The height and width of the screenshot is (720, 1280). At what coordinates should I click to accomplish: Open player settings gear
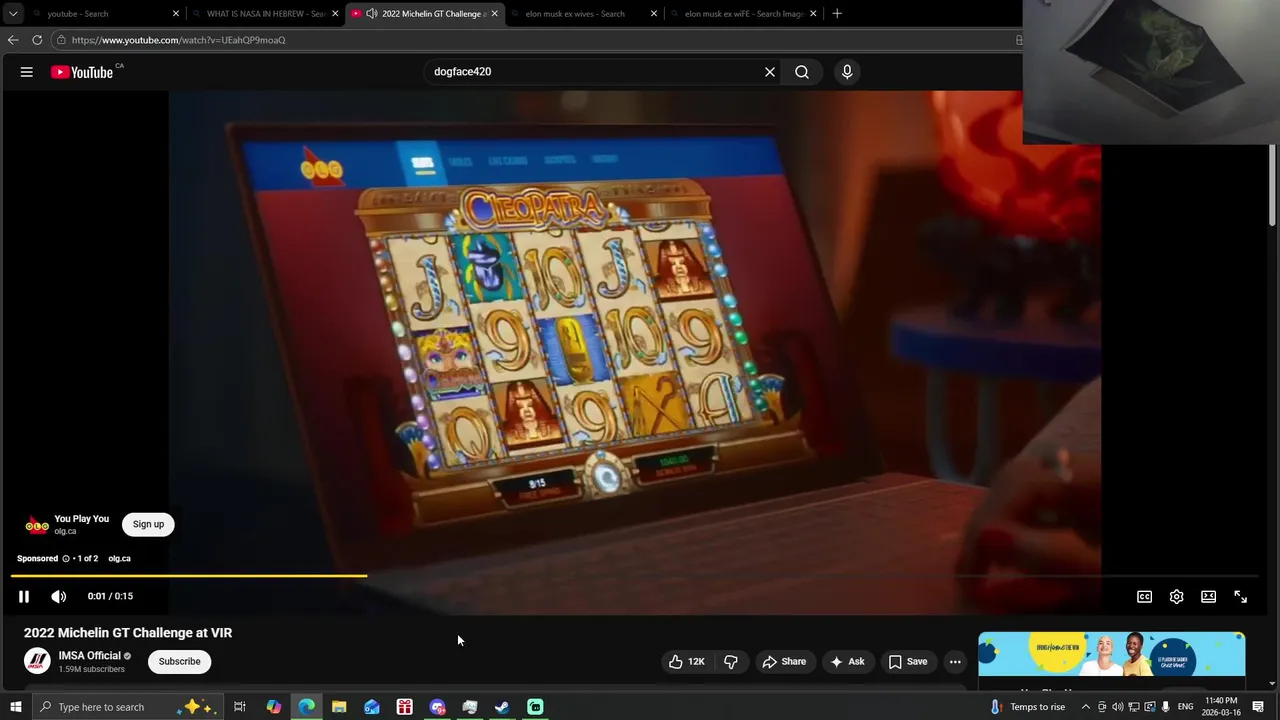tap(1176, 596)
